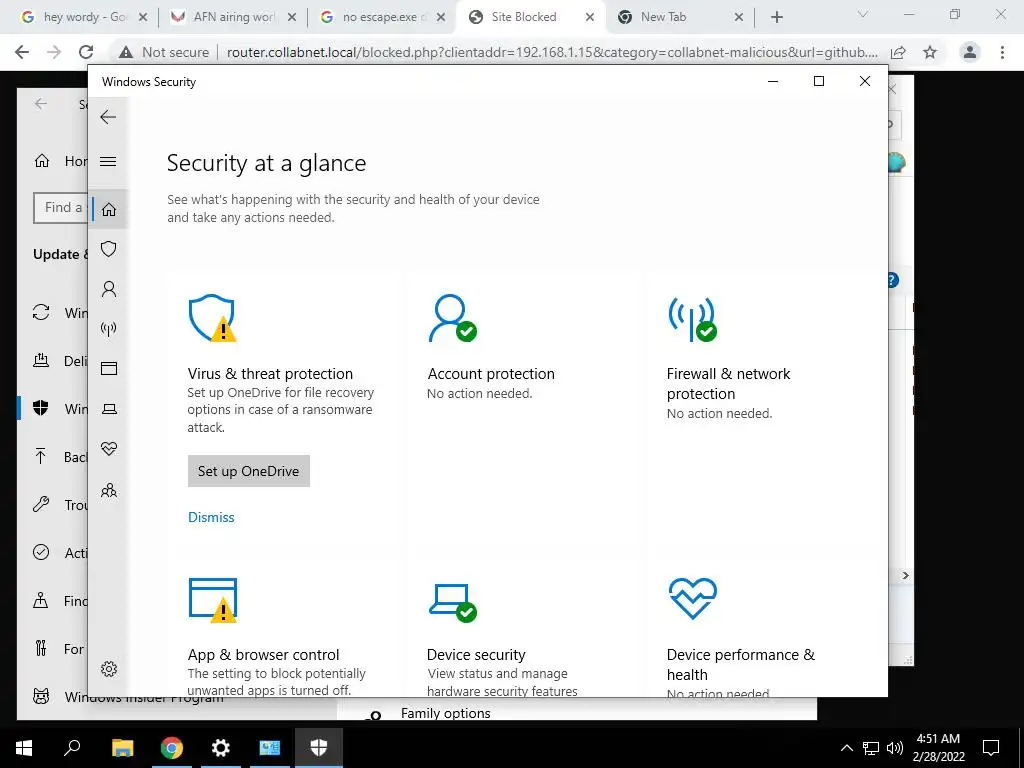Screen dimensions: 1024x768
Task: Open Firewall & network protection heading
Action: pyautogui.click(x=728, y=383)
